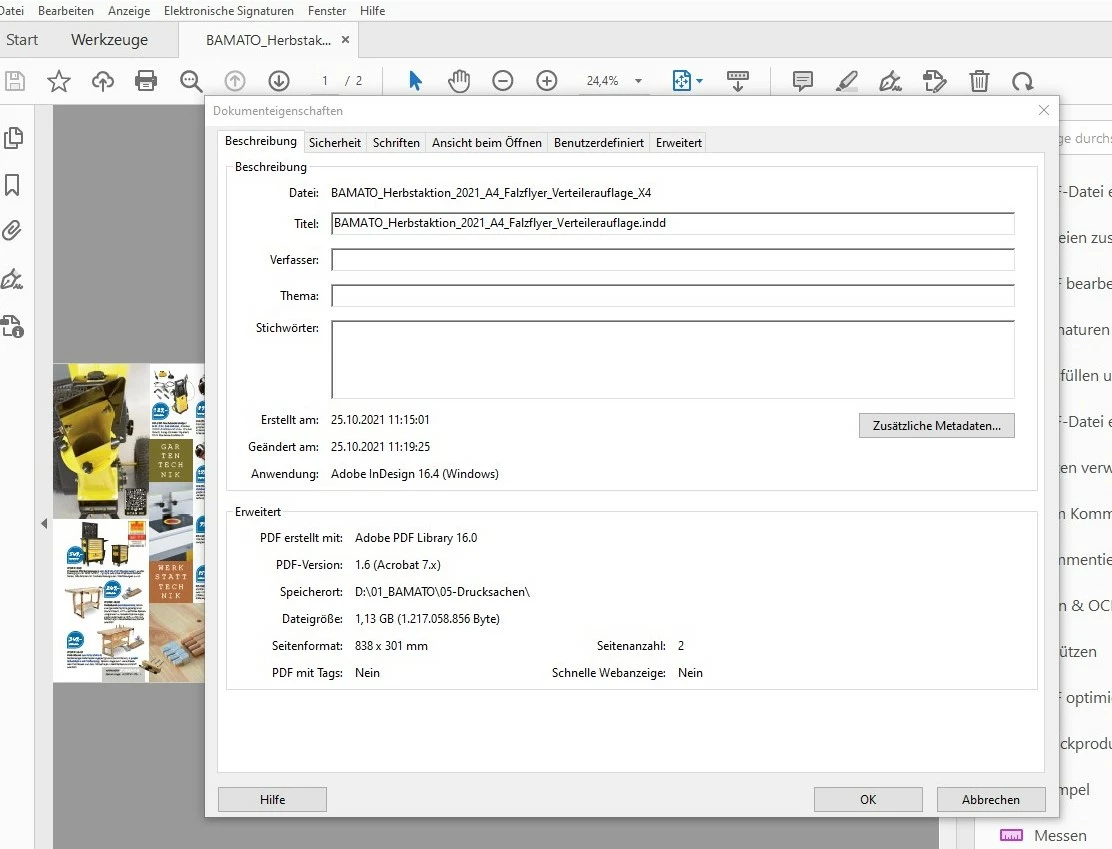Zoom in with plus circle icon
Image resolution: width=1112 pixels, height=849 pixels.
click(x=547, y=81)
